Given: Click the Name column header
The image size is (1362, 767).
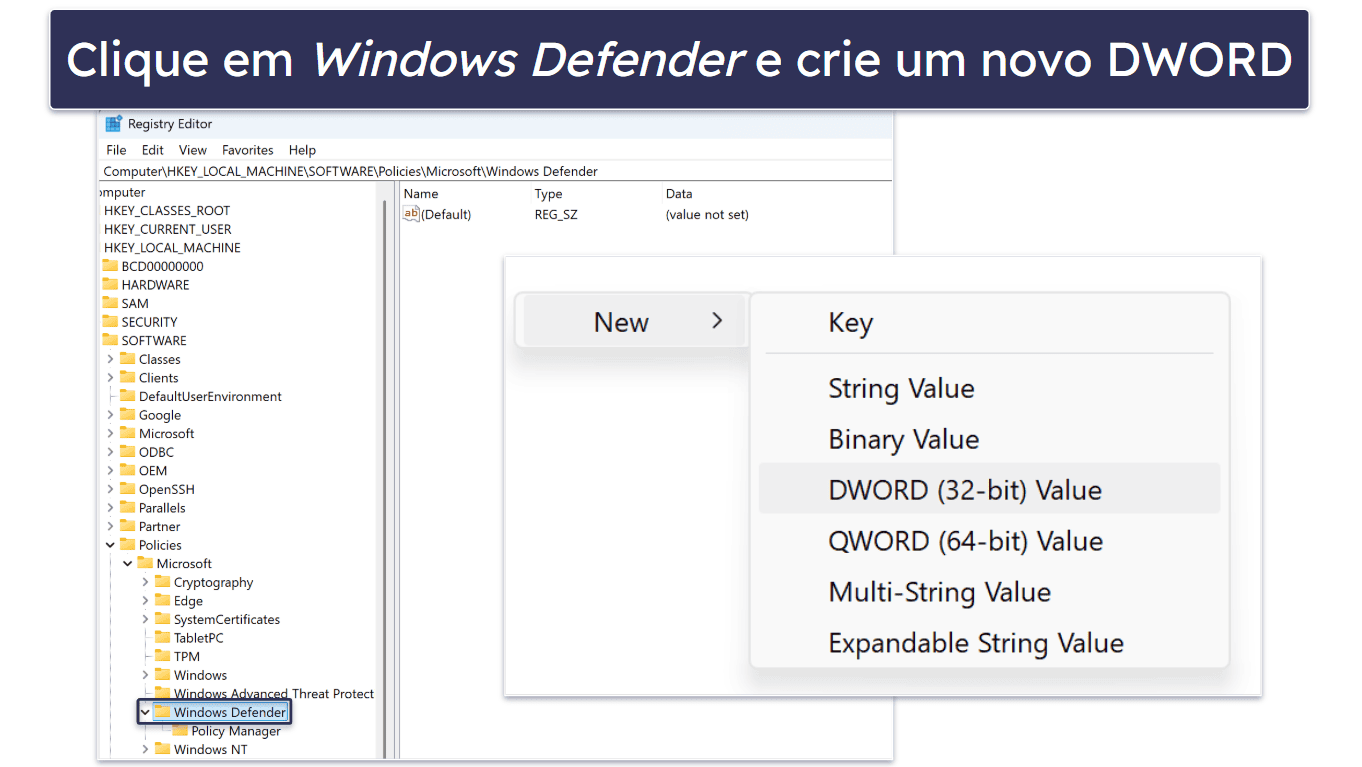Looking at the screenshot, I should point(421,194).
